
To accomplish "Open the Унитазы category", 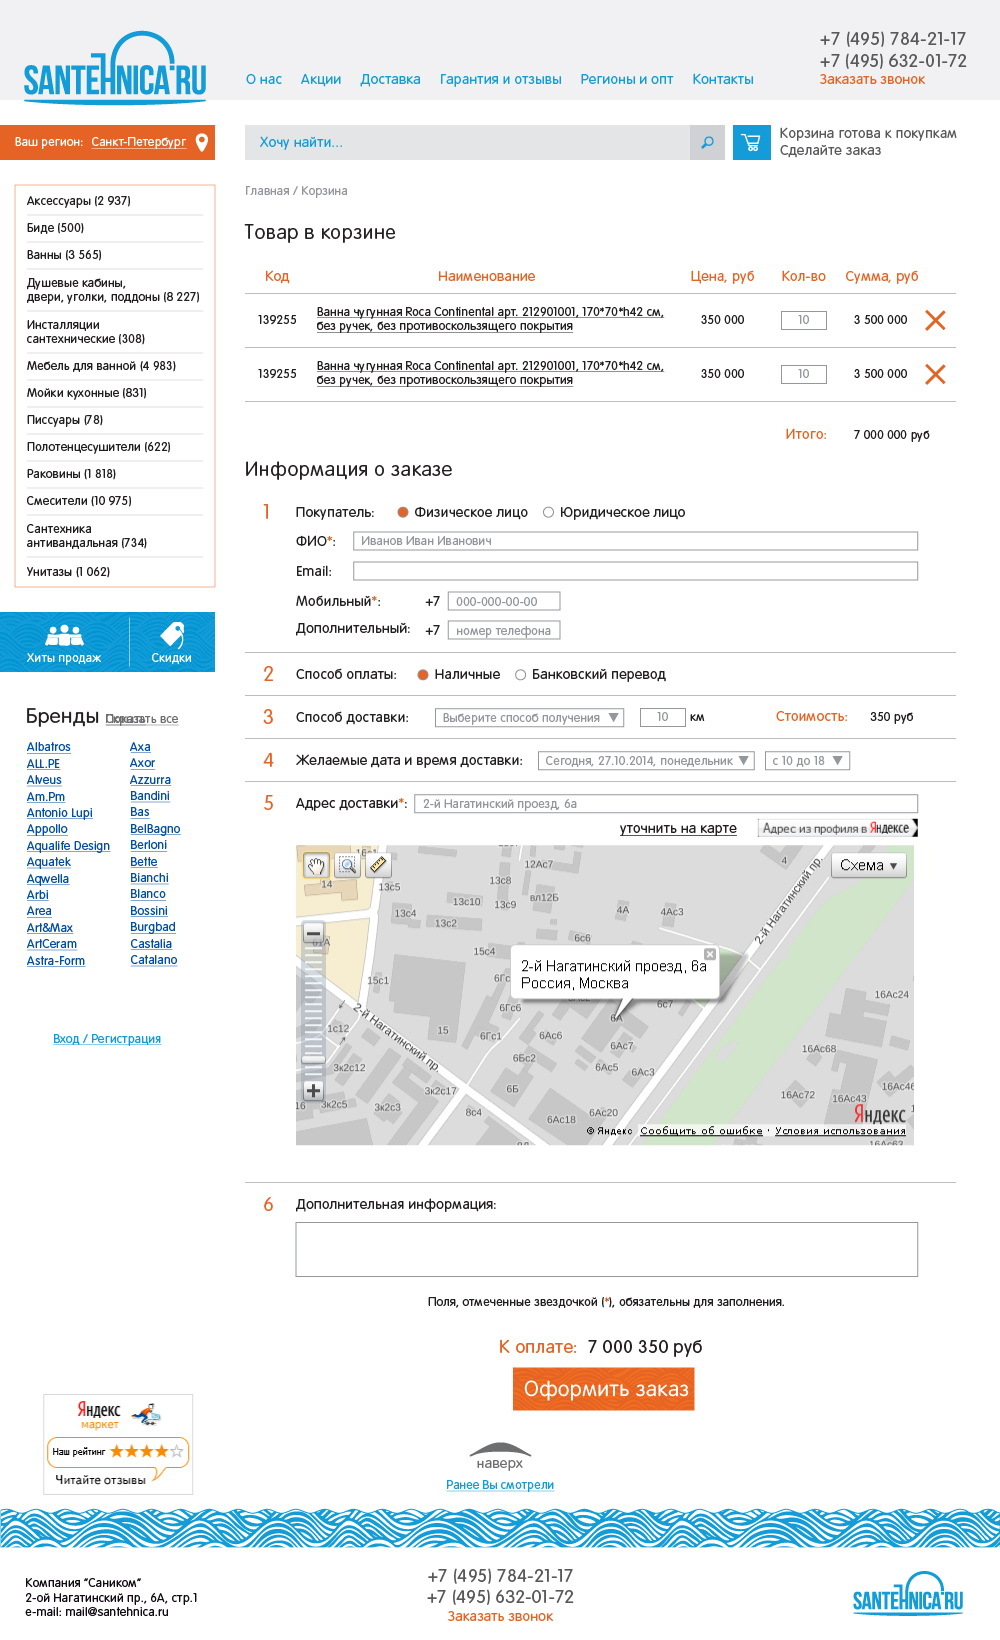I will (68, 572).
